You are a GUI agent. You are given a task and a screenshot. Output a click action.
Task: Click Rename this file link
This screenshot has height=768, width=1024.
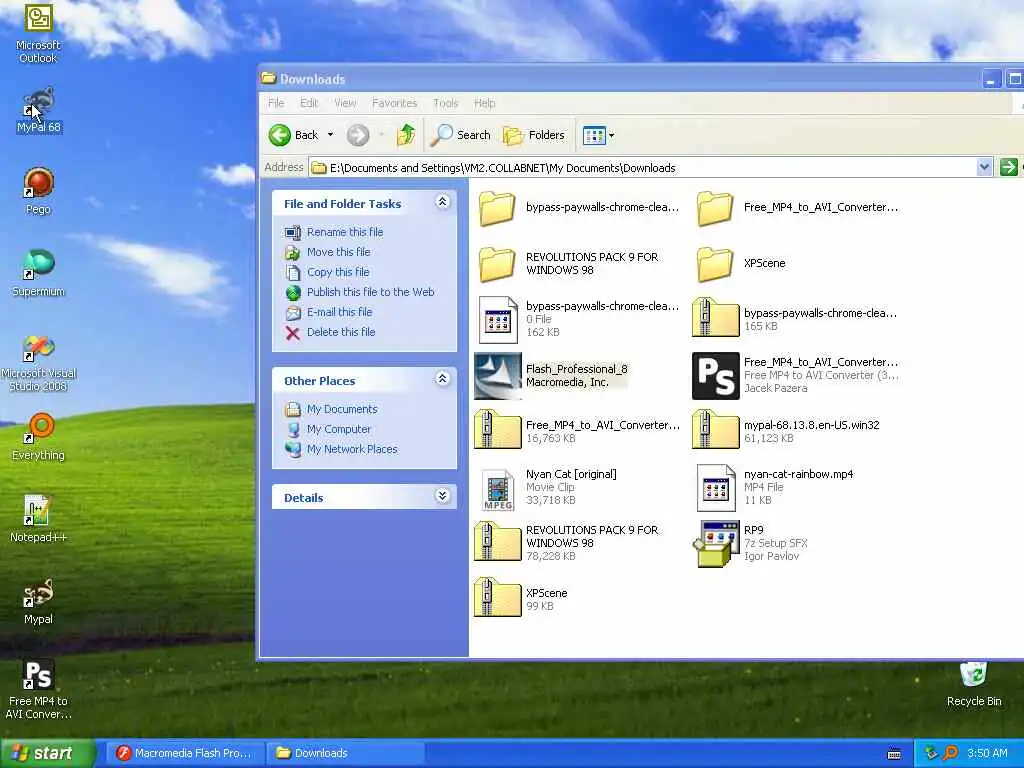coord(345,232)
